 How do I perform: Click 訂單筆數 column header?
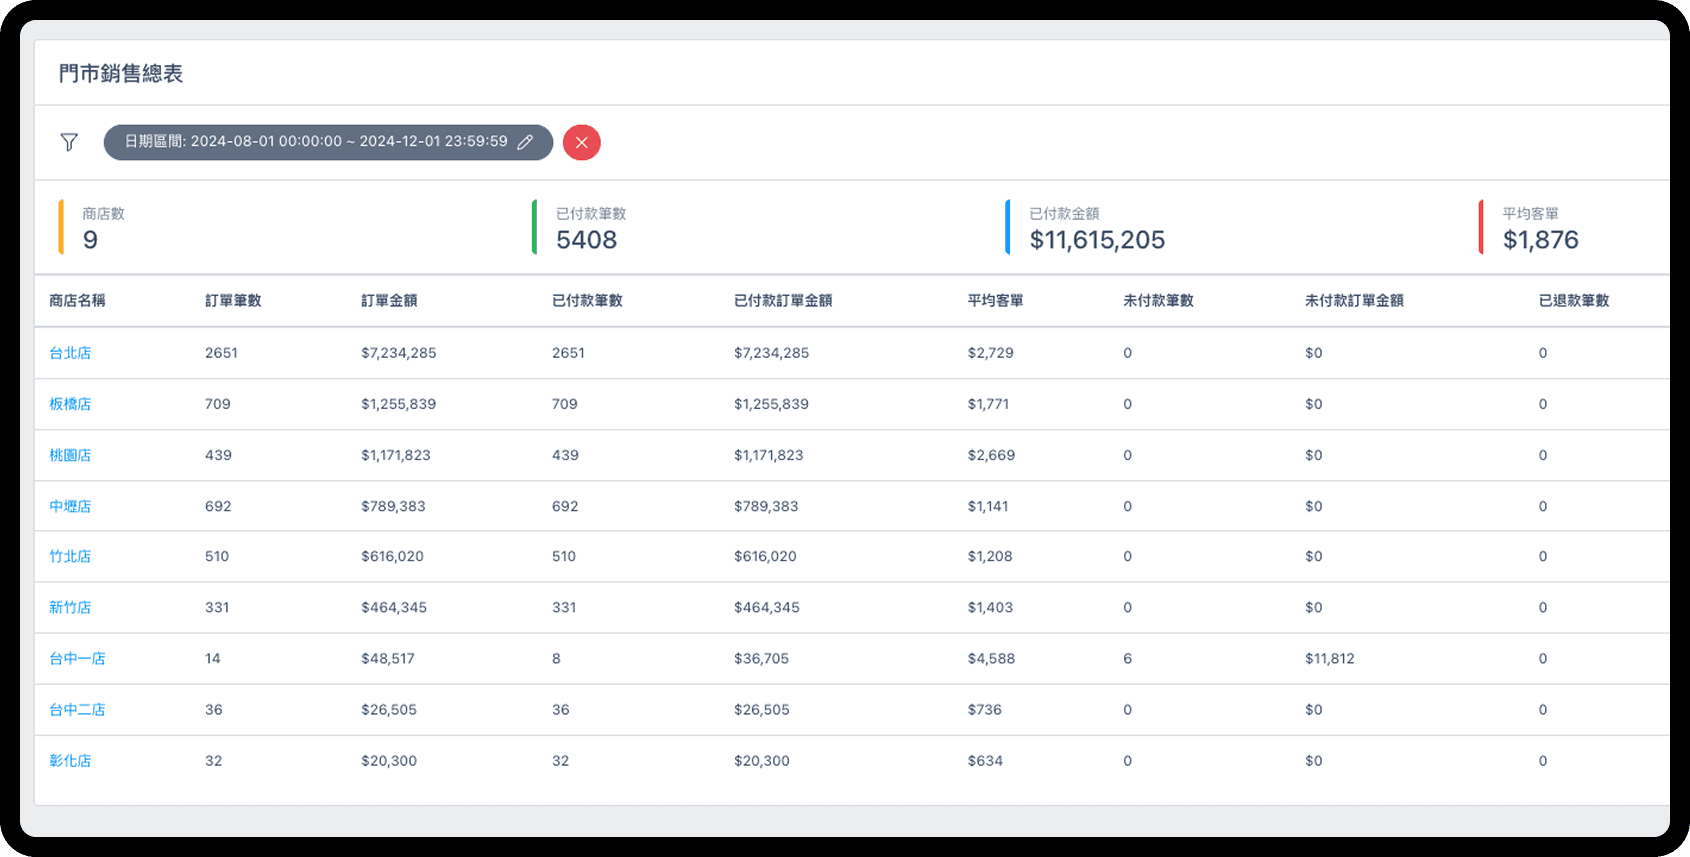233,300
